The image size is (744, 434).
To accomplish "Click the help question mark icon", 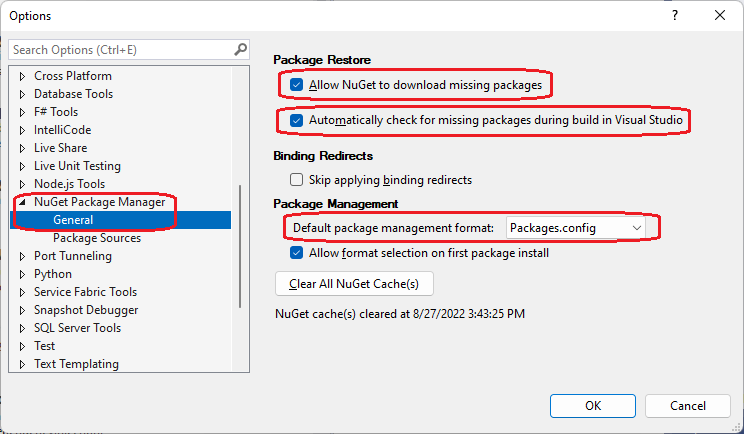I will click(675, 16).
